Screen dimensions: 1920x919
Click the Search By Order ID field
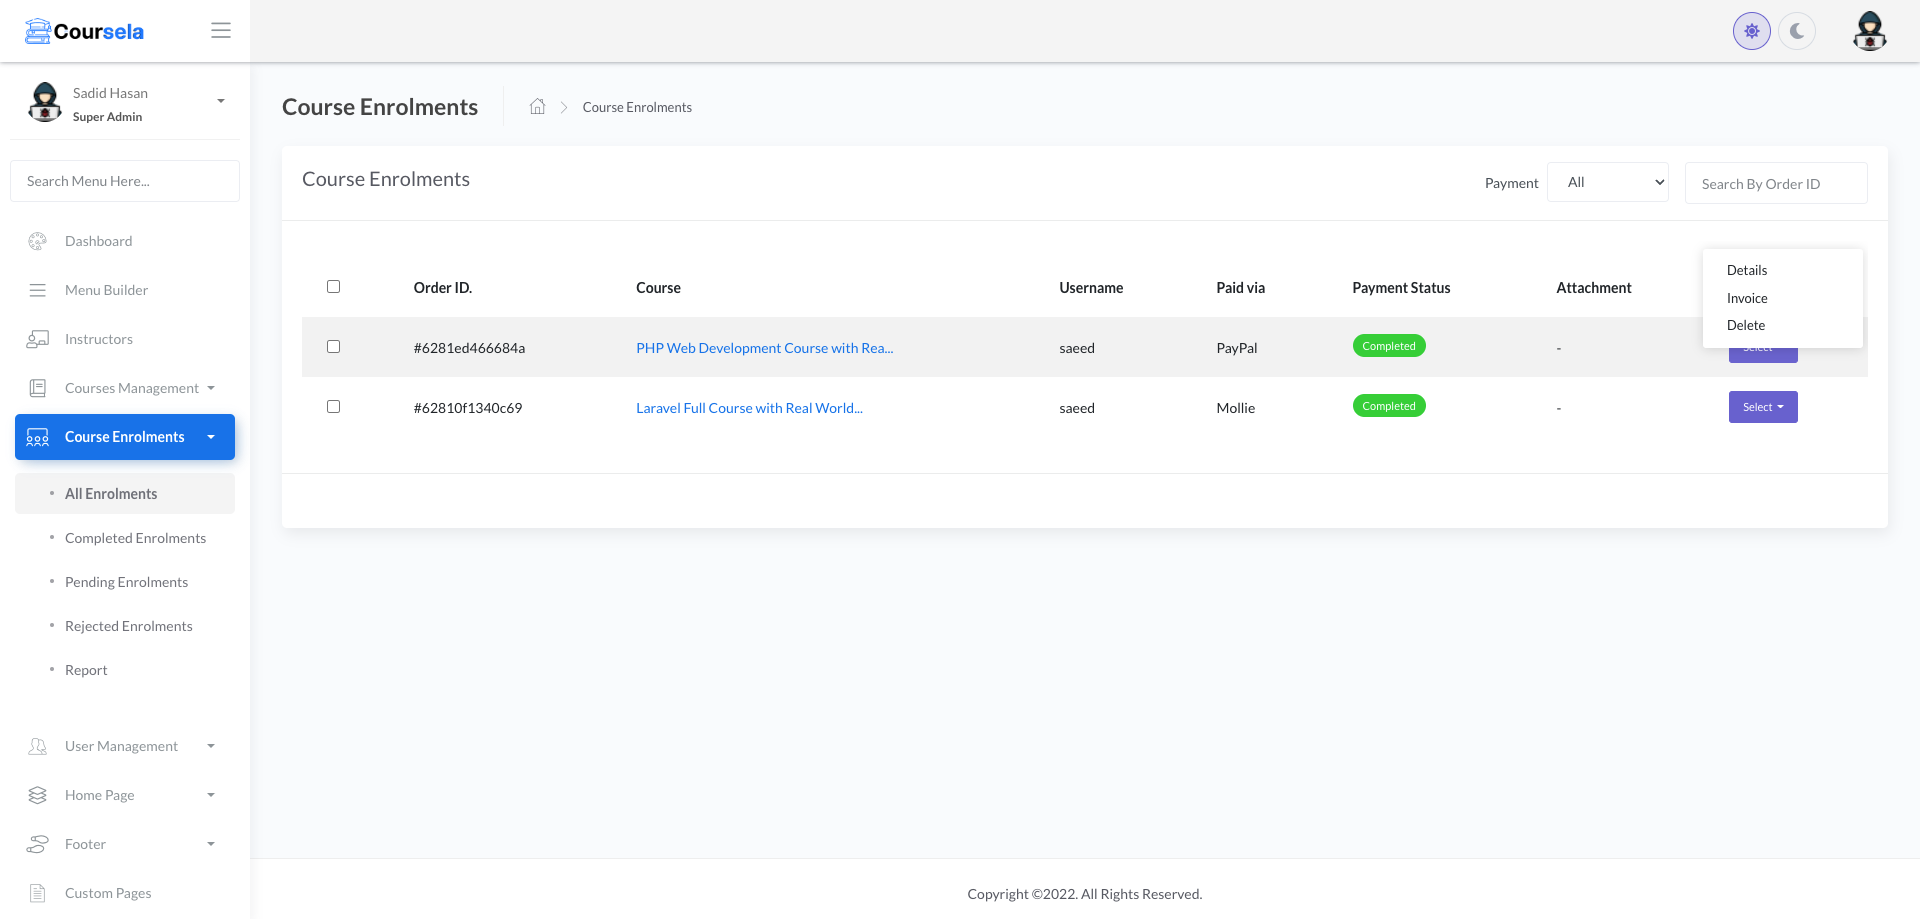pos(1776,183)
